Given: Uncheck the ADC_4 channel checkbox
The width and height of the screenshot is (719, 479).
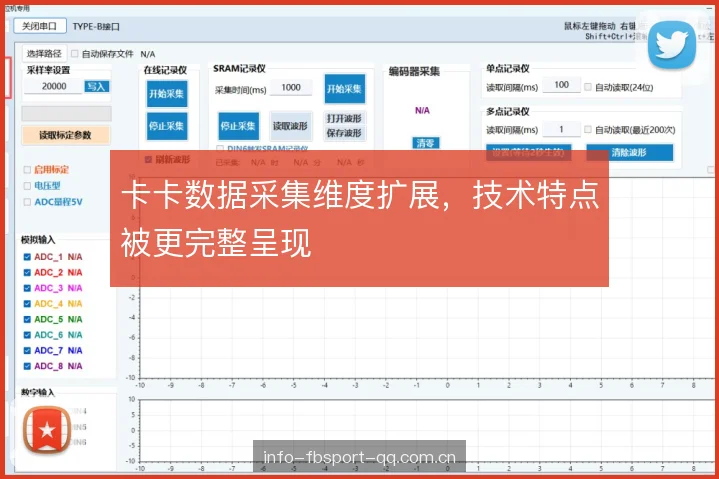Looking at the screenshot, I should tap(27, 304).
